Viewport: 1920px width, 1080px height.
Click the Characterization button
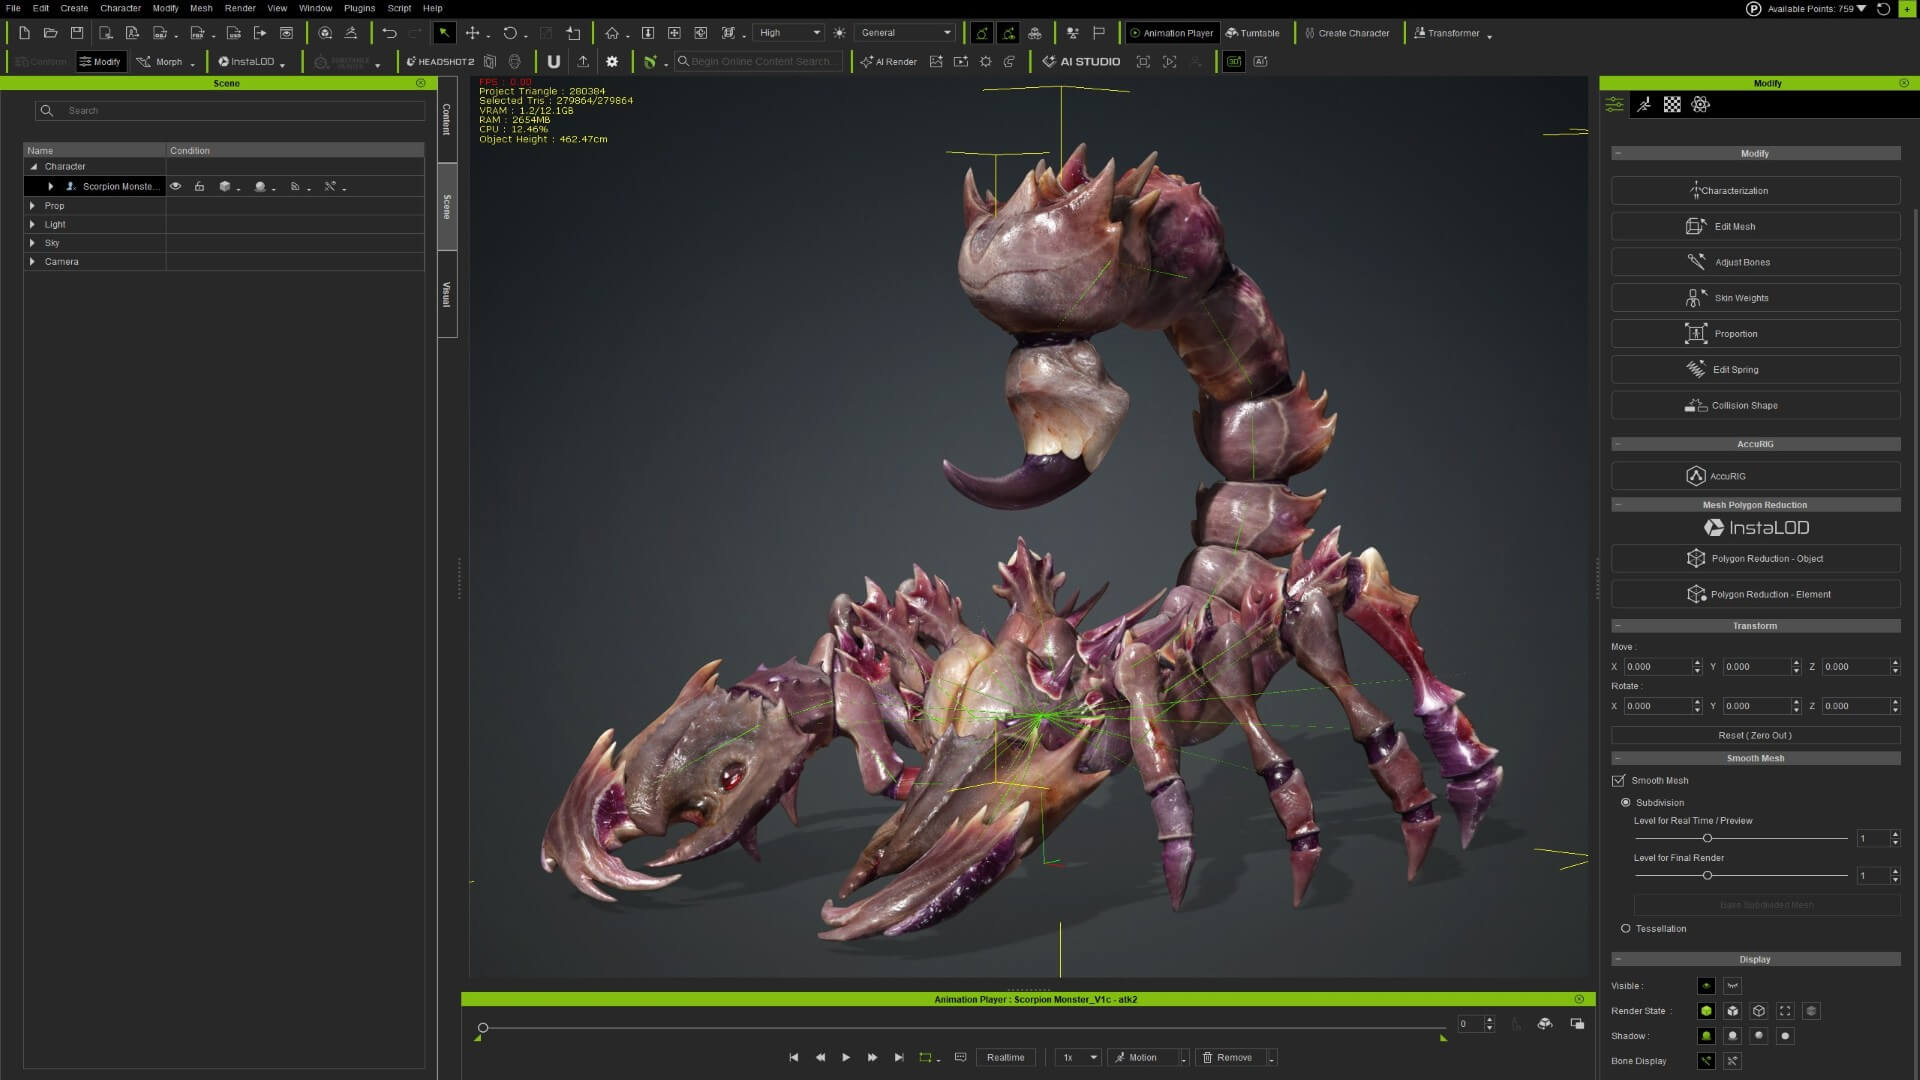click(1755, 191)
